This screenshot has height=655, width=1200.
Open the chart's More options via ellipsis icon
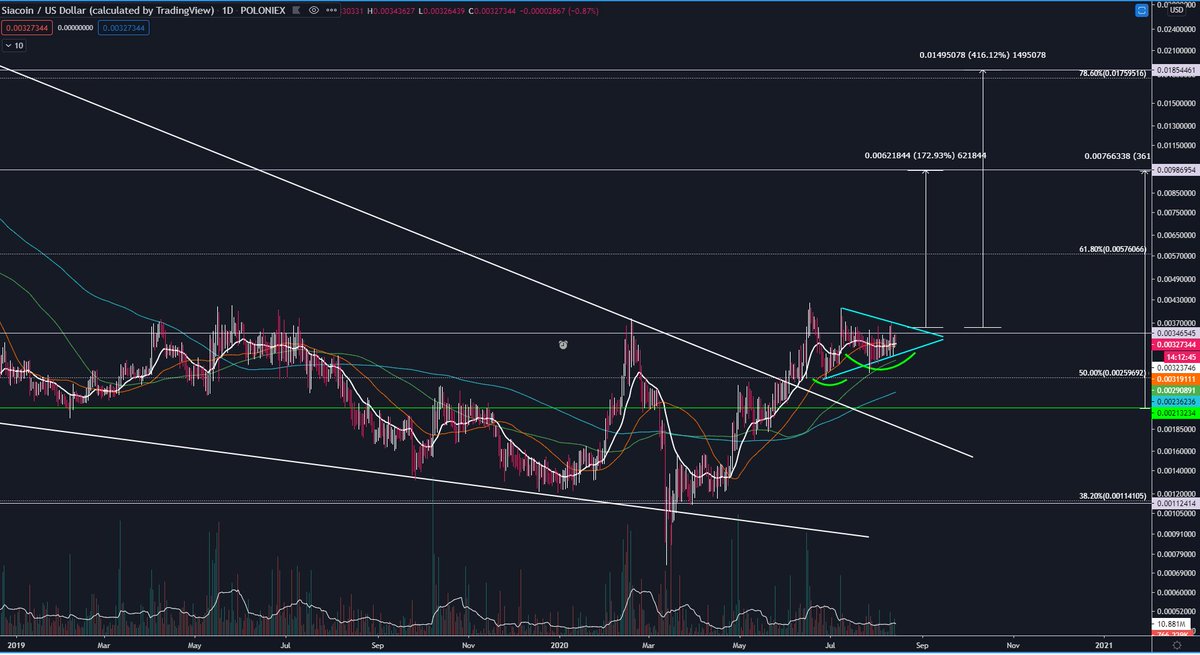[331, 11]
